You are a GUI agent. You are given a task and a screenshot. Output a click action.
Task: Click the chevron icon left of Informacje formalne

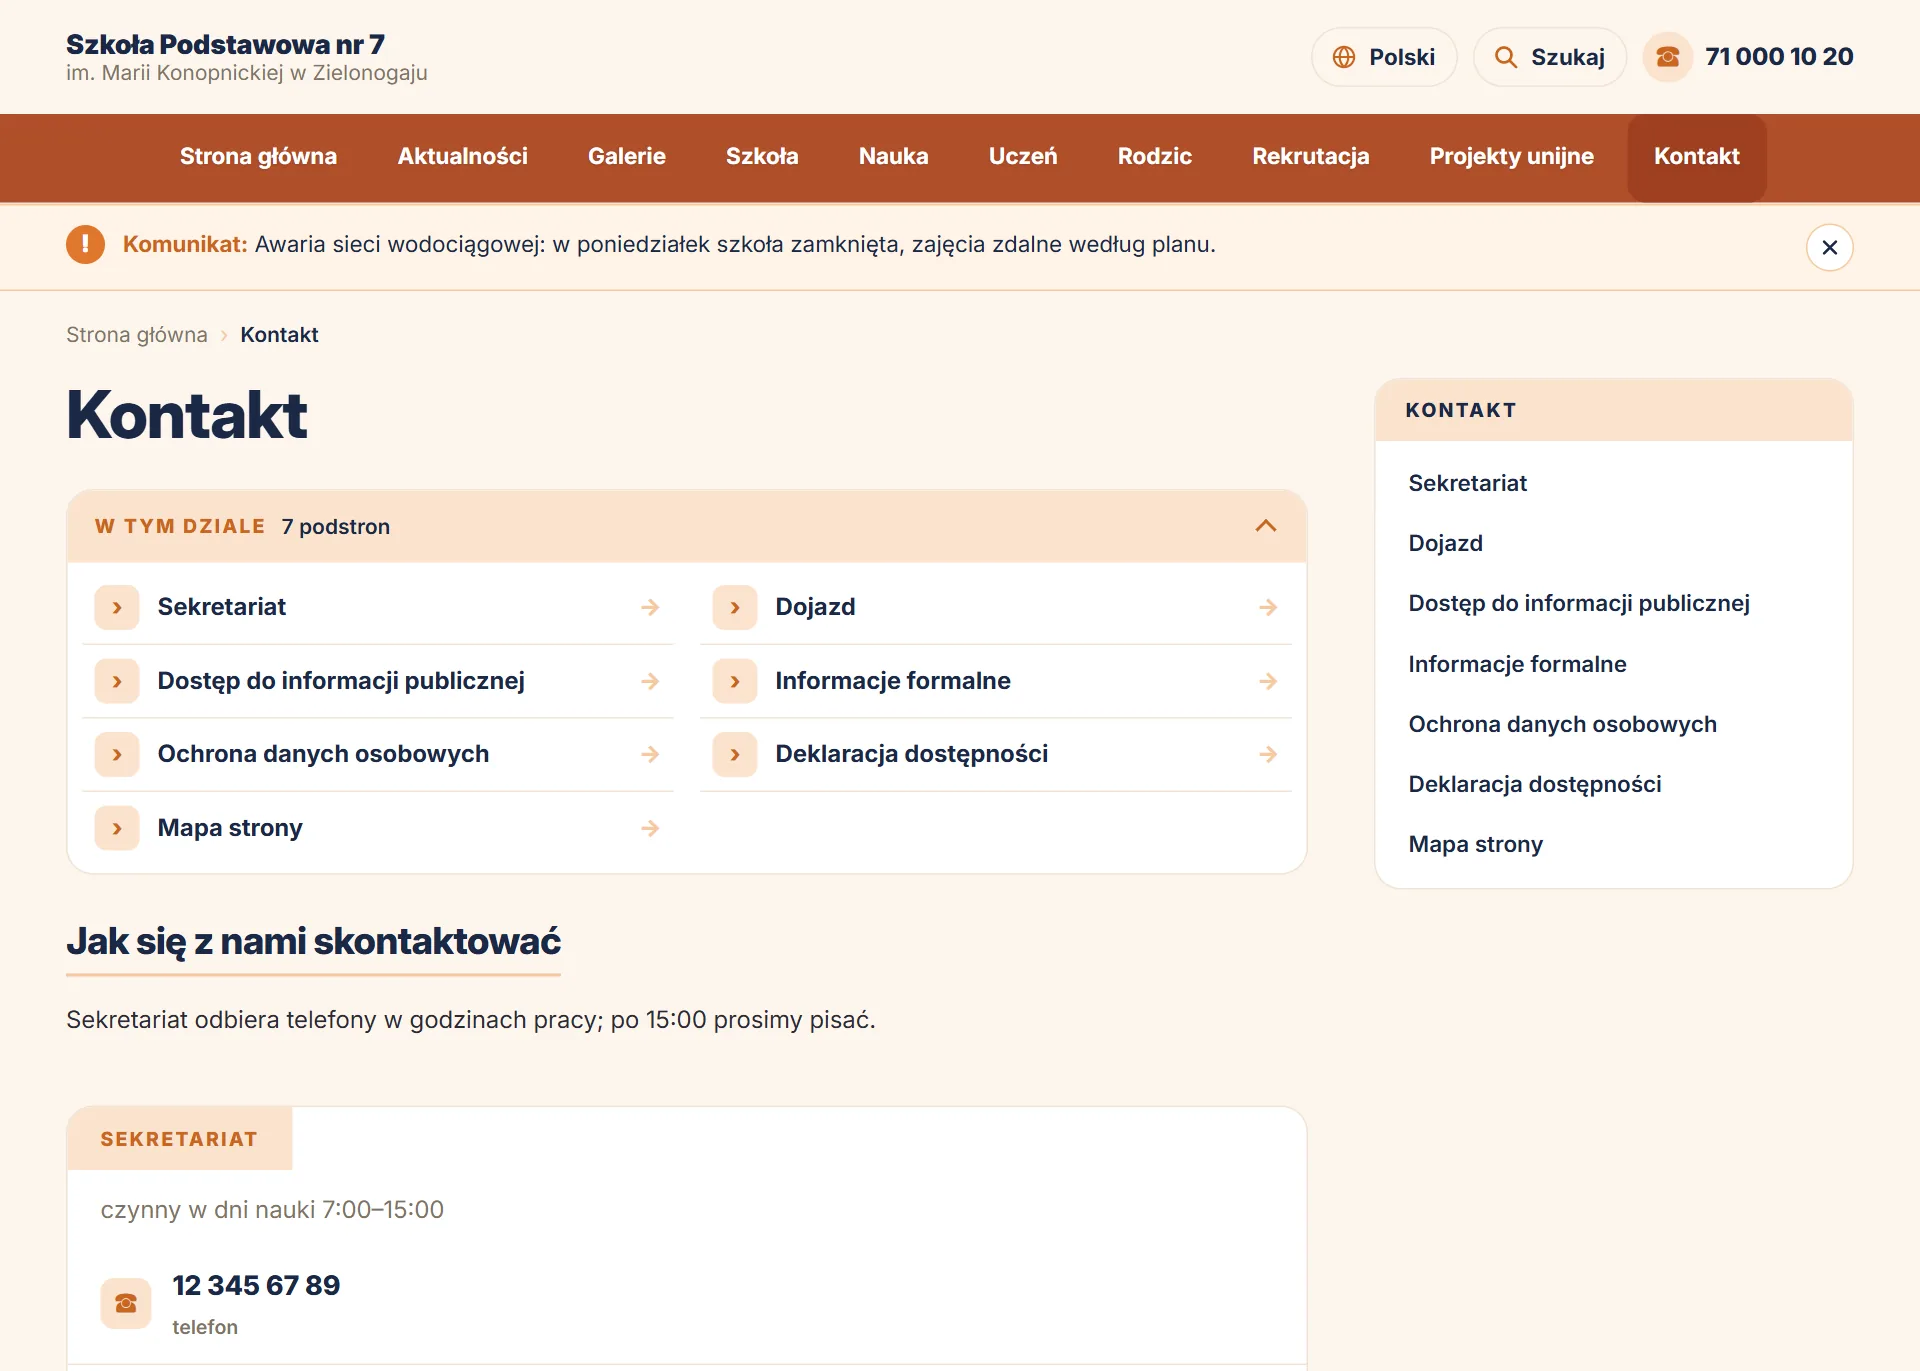[735, 681]
